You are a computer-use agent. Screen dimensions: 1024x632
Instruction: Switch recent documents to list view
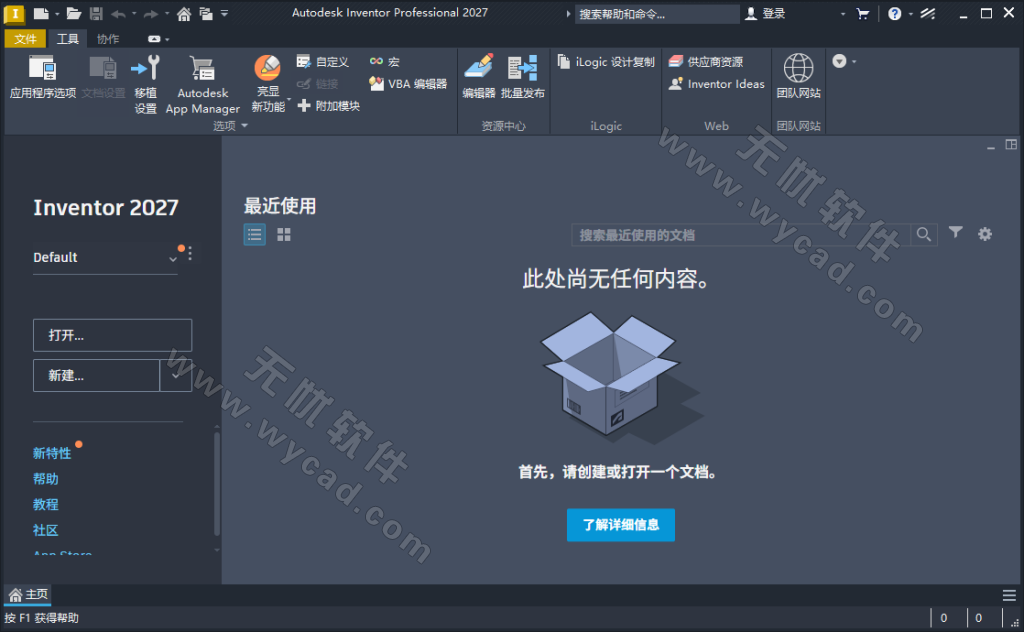tap(254, 234)
